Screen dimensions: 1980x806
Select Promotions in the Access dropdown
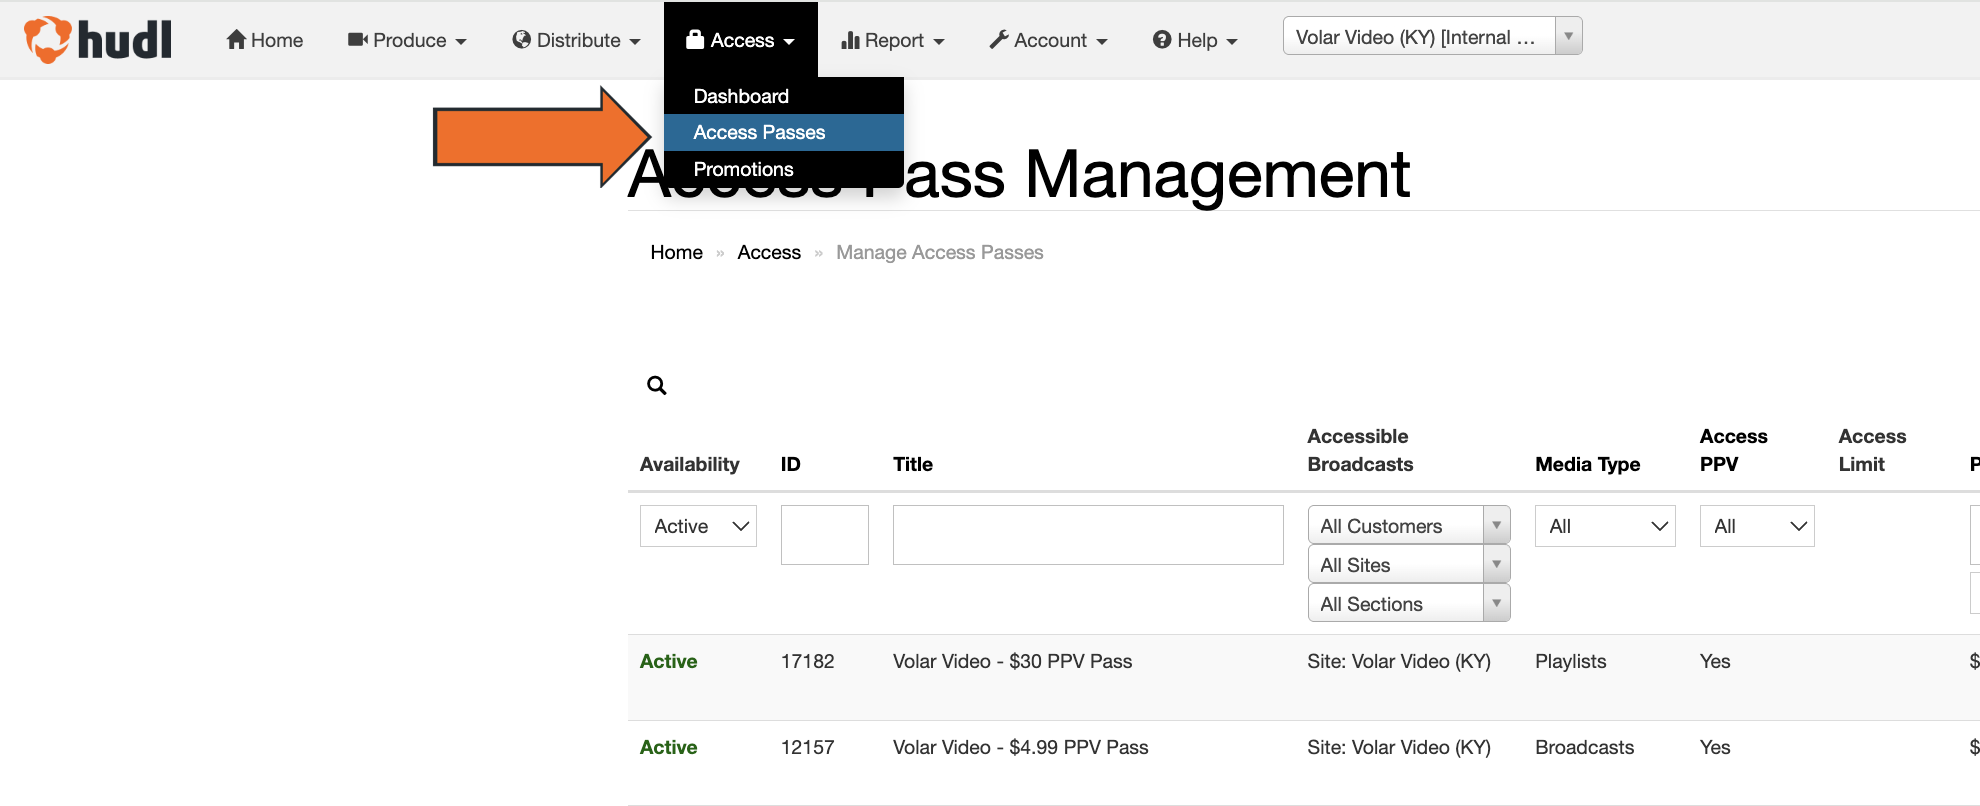784,169
